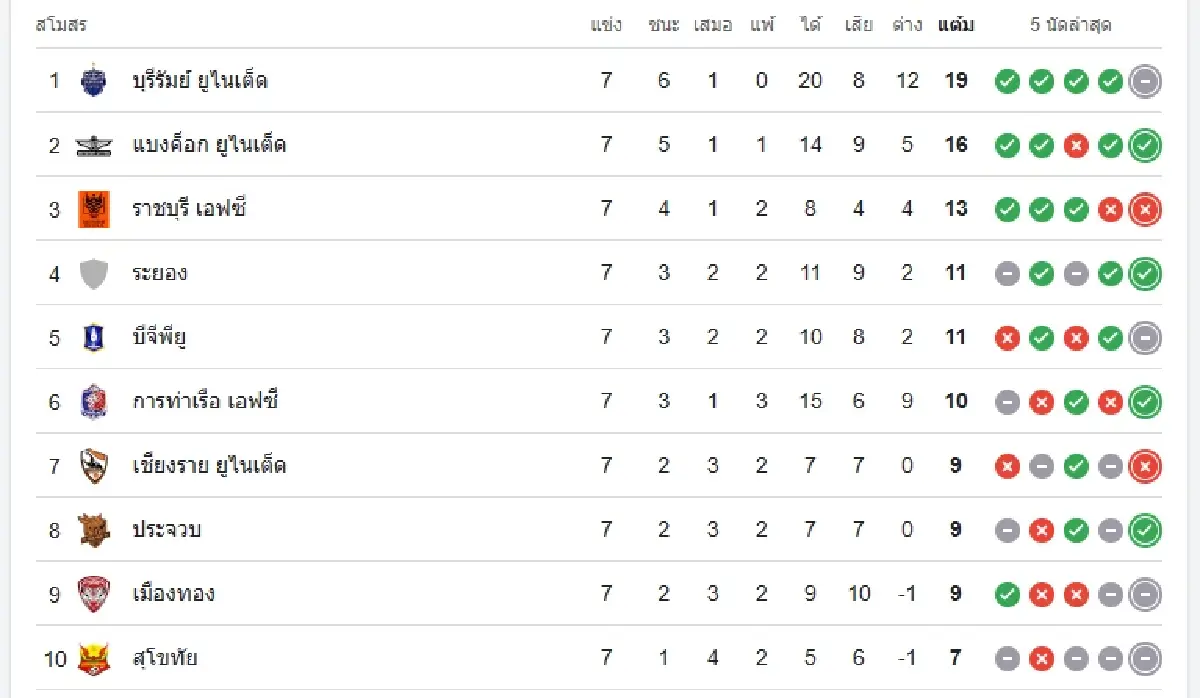Click the สโมสร club column header
This screenshot has height=698, width=1200.
tap(61, 25)
